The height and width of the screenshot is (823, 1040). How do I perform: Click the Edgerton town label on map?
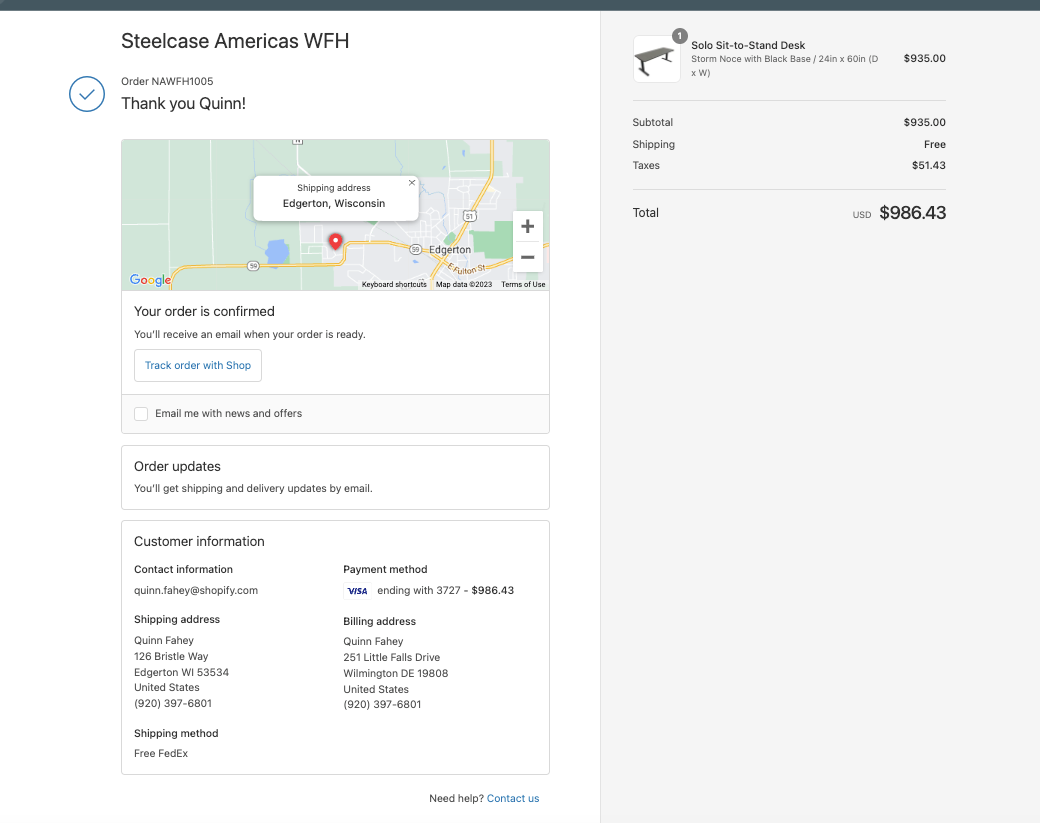pyautogui.click(x=449, y=250)
